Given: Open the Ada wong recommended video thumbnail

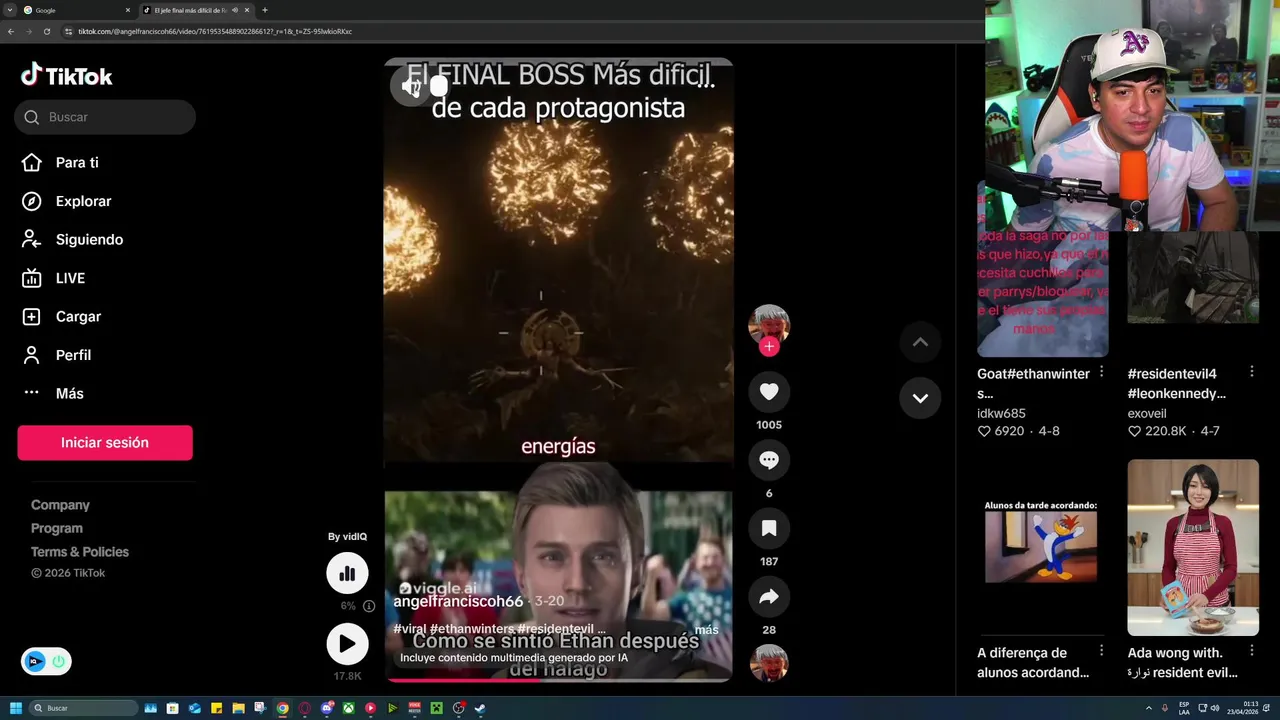Looking at the screenshot, I should click(x=1193, y=547).
